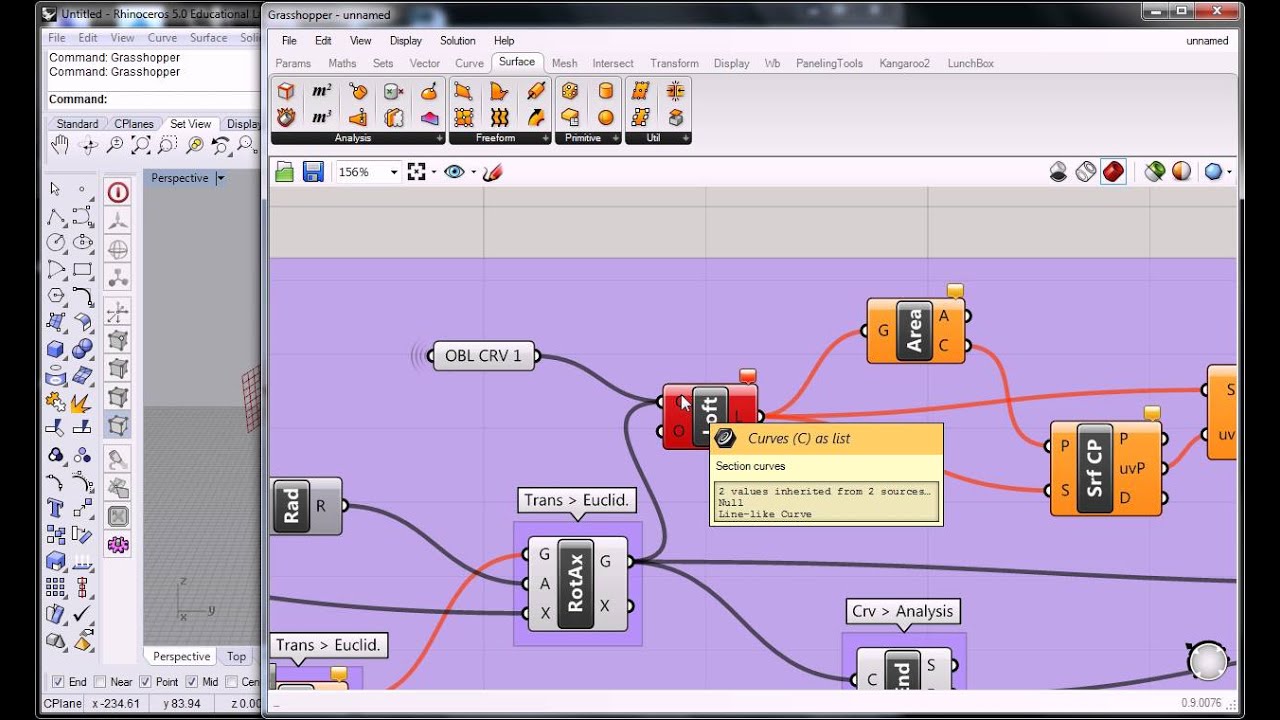Click the Area (m²) component icon
Viewport: 1280px width, 720px height.
click(321, 91)
